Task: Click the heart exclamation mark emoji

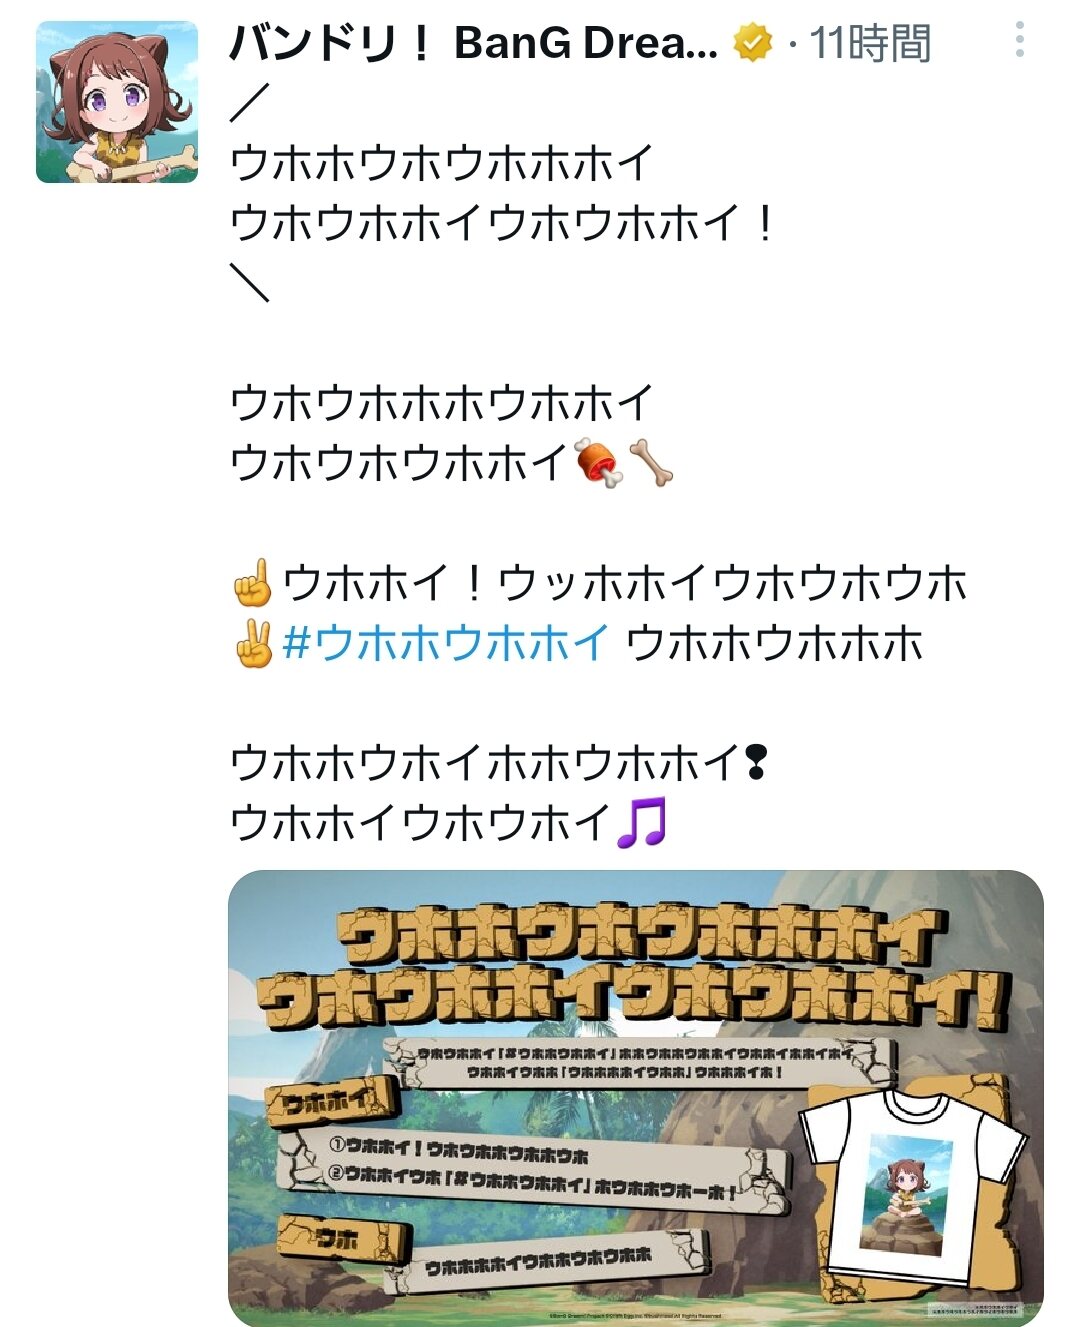Action: coord(757,764)
